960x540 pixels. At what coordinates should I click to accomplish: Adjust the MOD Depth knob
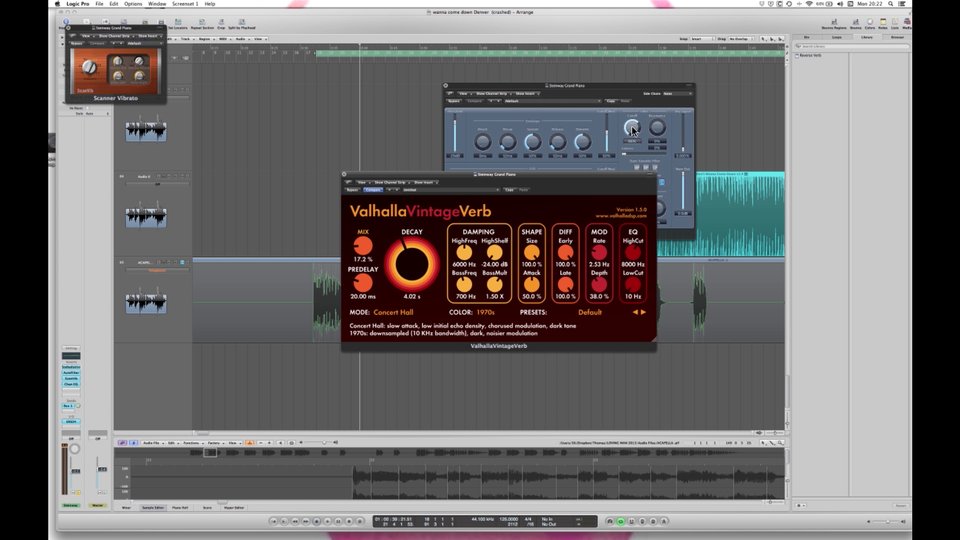tap(599, 285)
